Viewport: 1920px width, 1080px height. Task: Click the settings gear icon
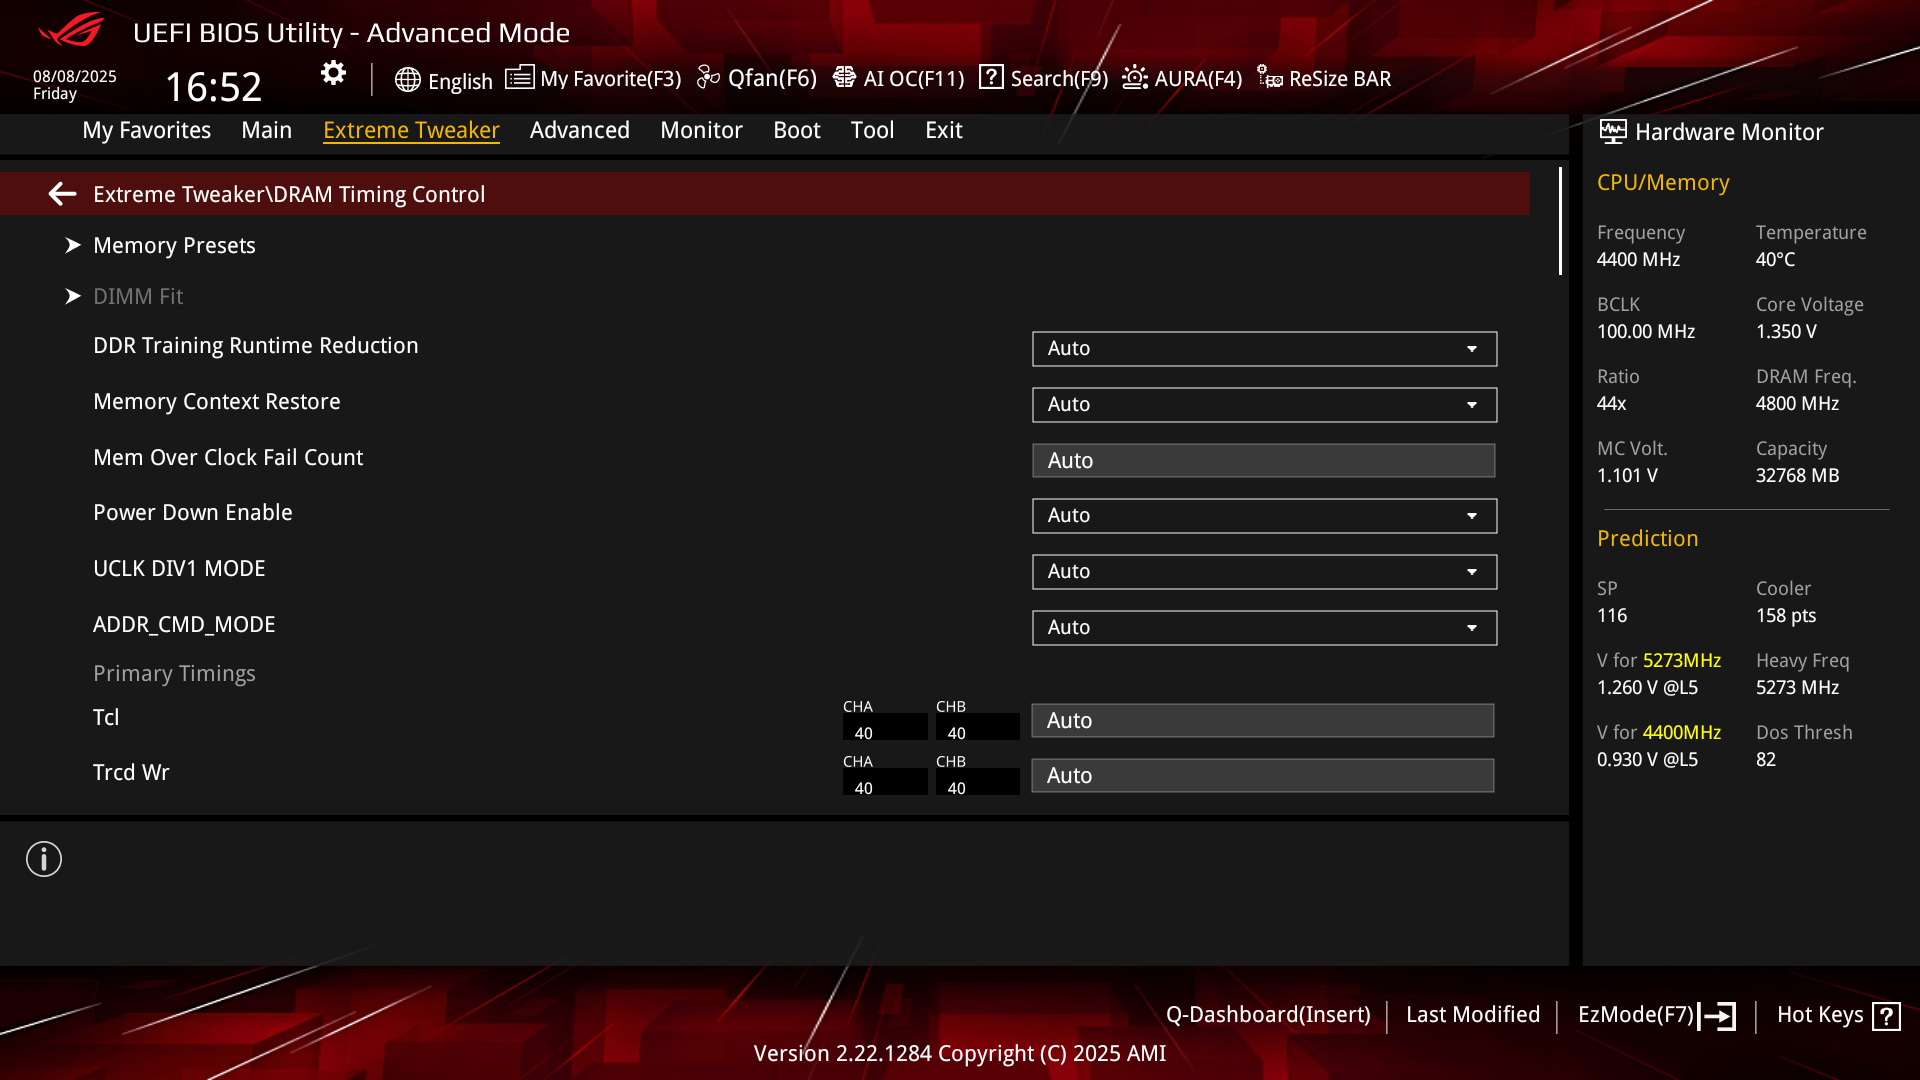(x=333, y=73)
